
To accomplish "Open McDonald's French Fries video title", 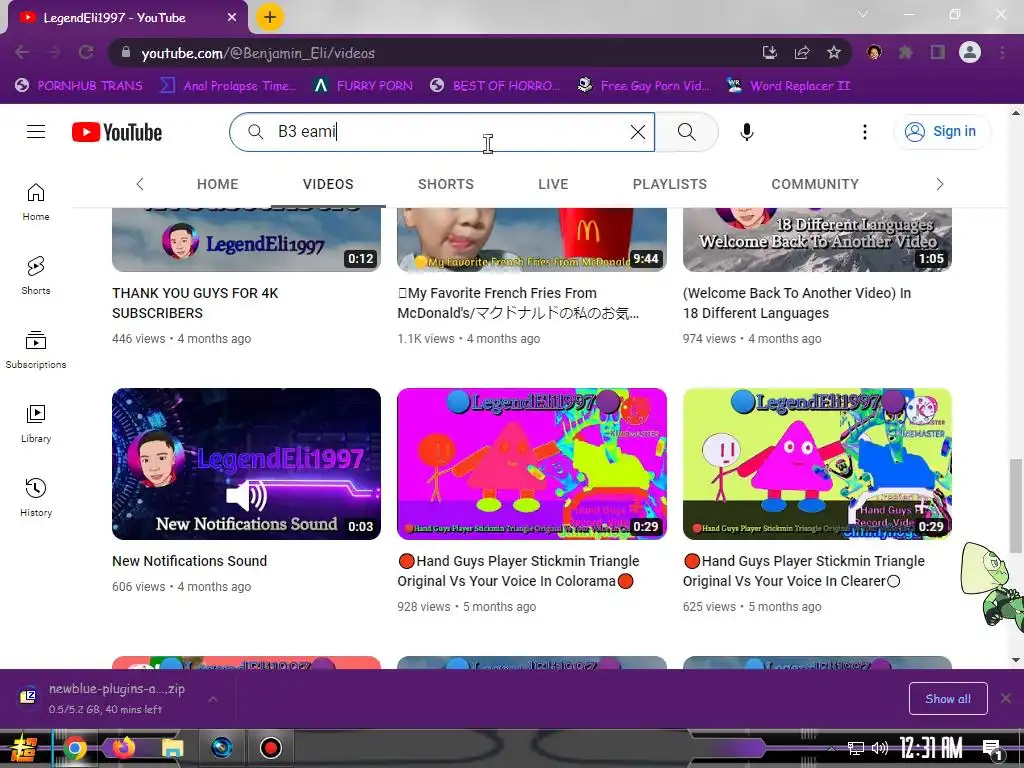I will [x=518, y=303].
